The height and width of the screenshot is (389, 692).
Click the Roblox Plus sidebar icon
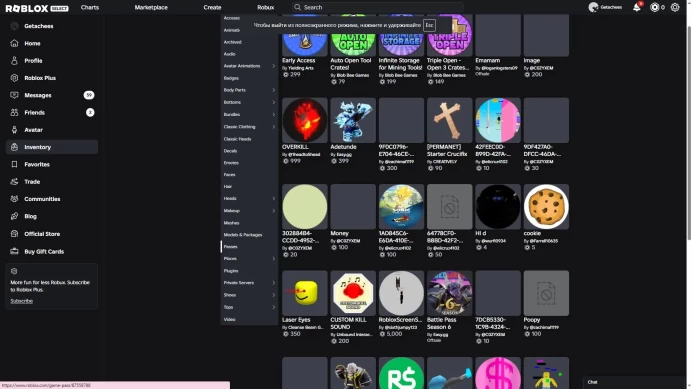15,78
